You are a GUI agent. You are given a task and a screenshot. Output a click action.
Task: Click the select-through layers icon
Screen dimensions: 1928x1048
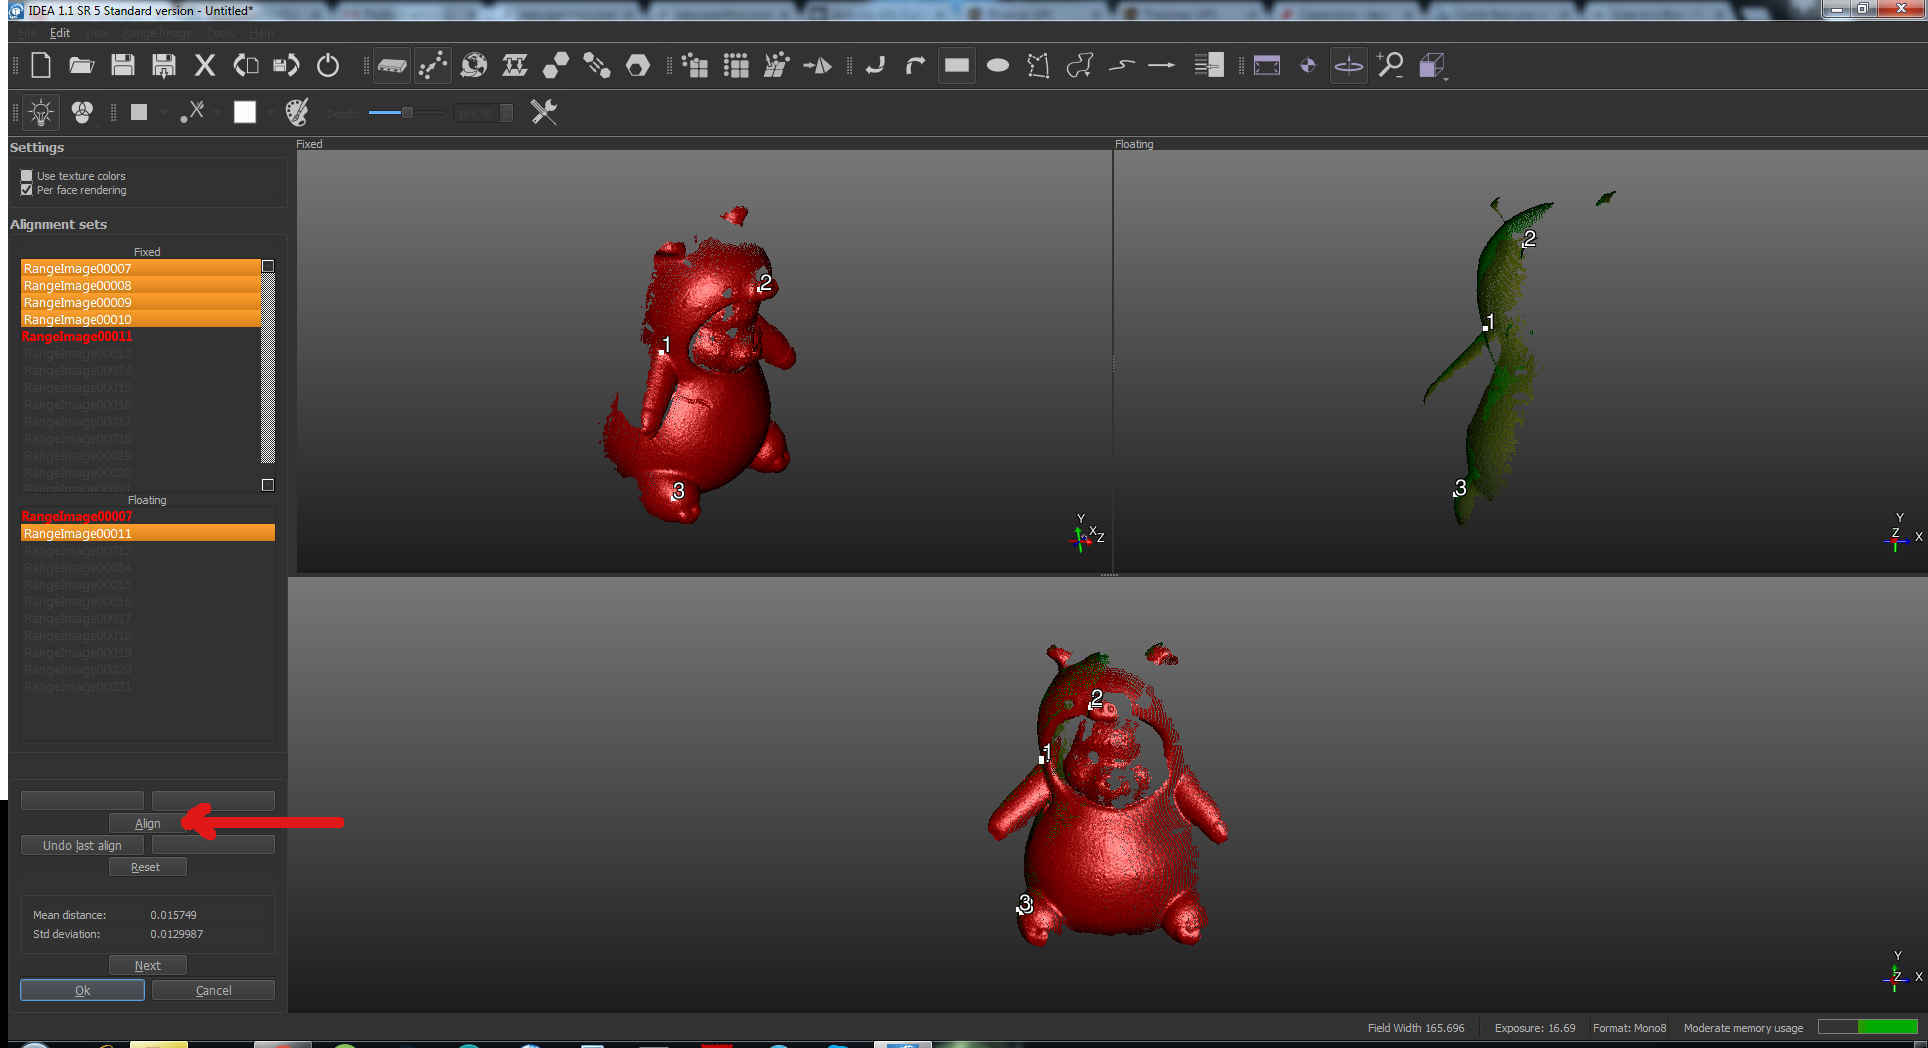point(1209,66)
